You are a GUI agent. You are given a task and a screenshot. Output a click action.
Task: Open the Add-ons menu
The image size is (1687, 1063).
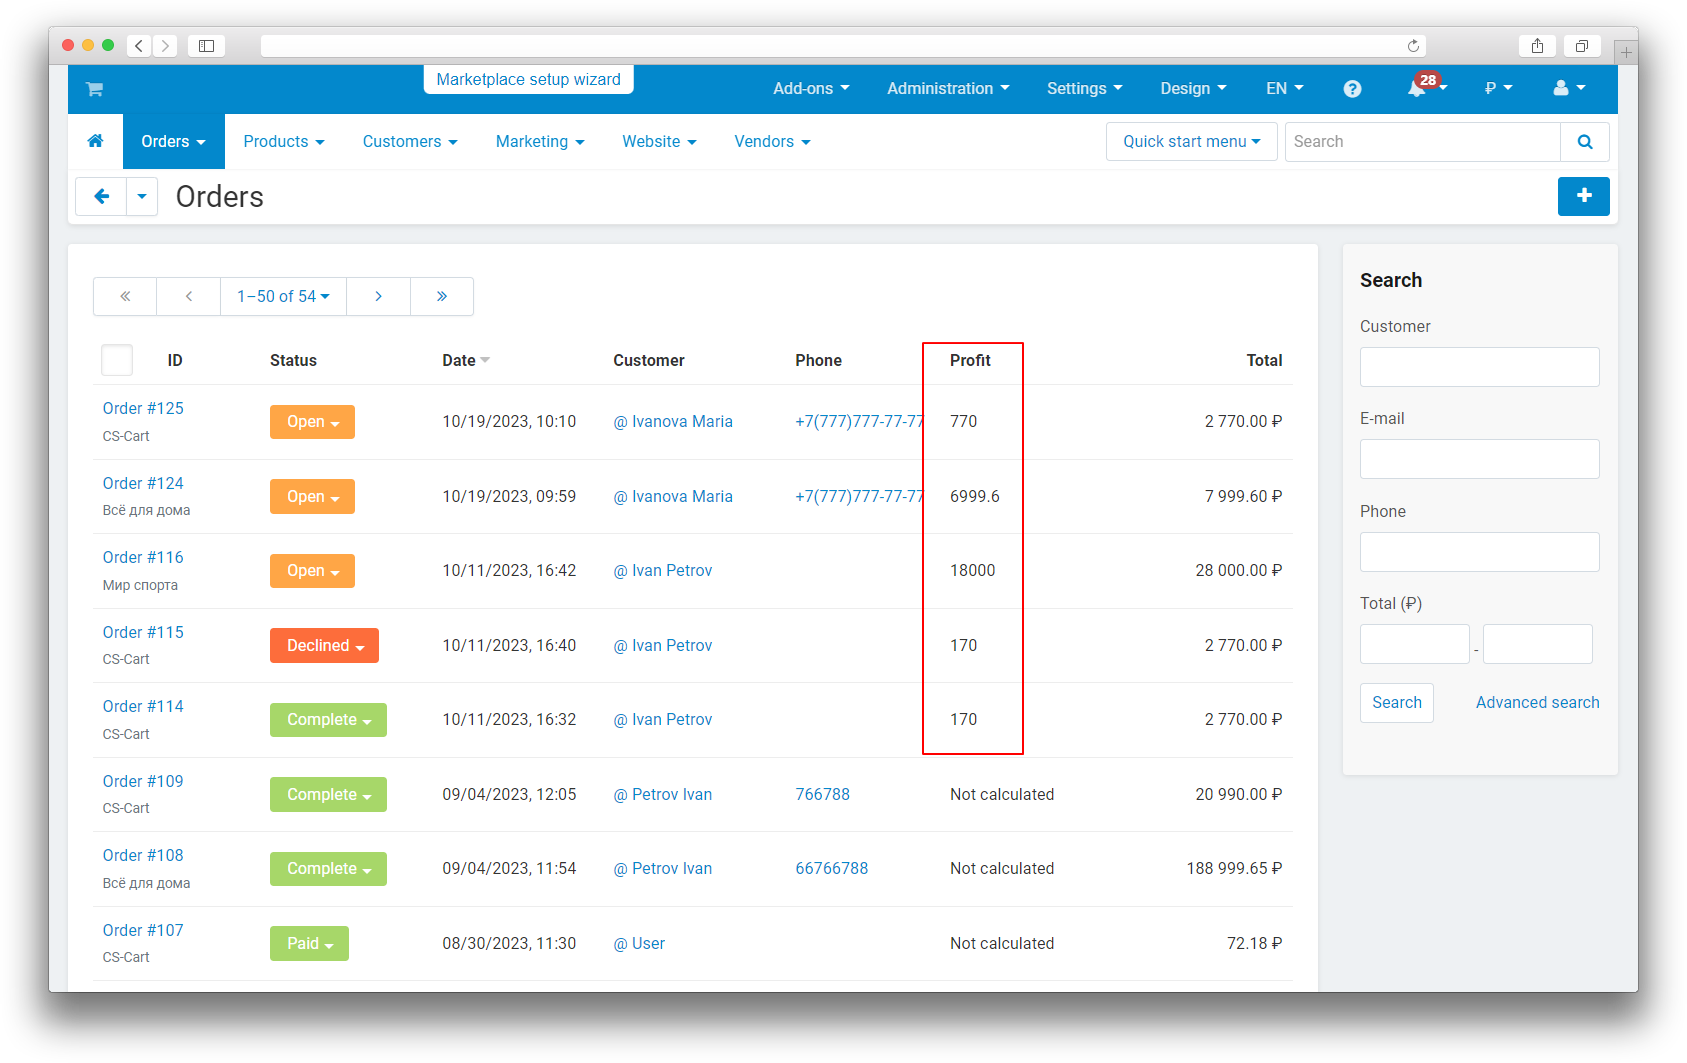[810, 89]
